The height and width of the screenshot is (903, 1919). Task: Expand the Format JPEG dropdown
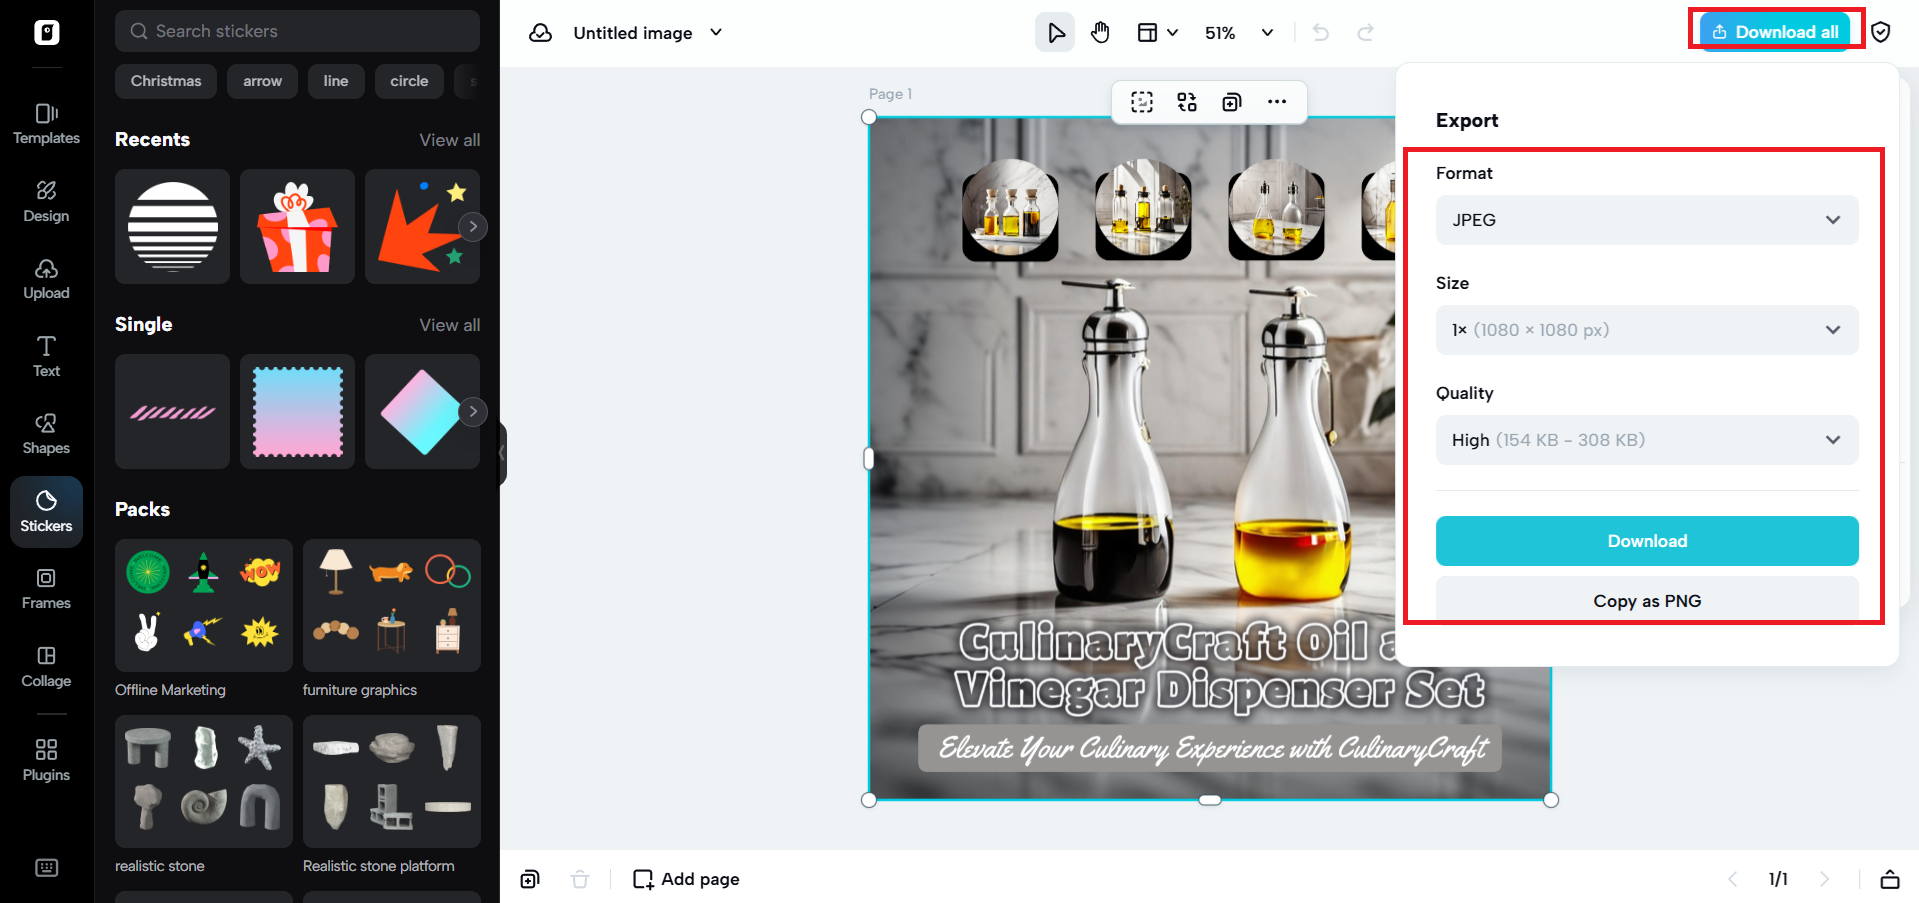[1646, 220]
